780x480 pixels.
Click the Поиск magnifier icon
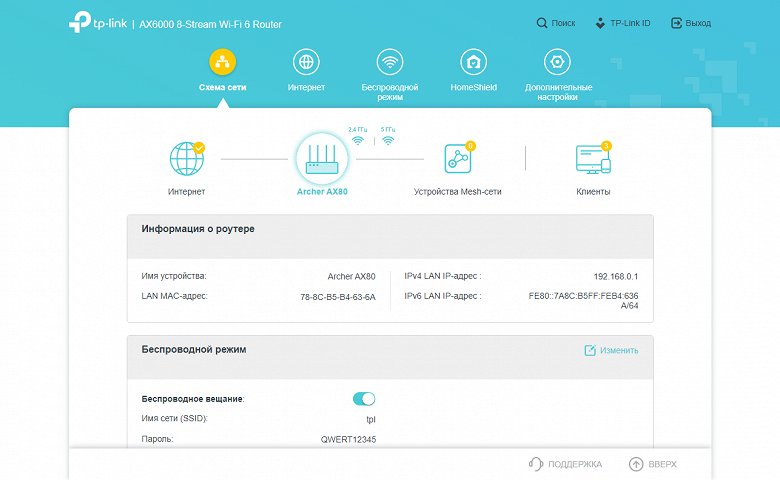[x=542, y=23]
